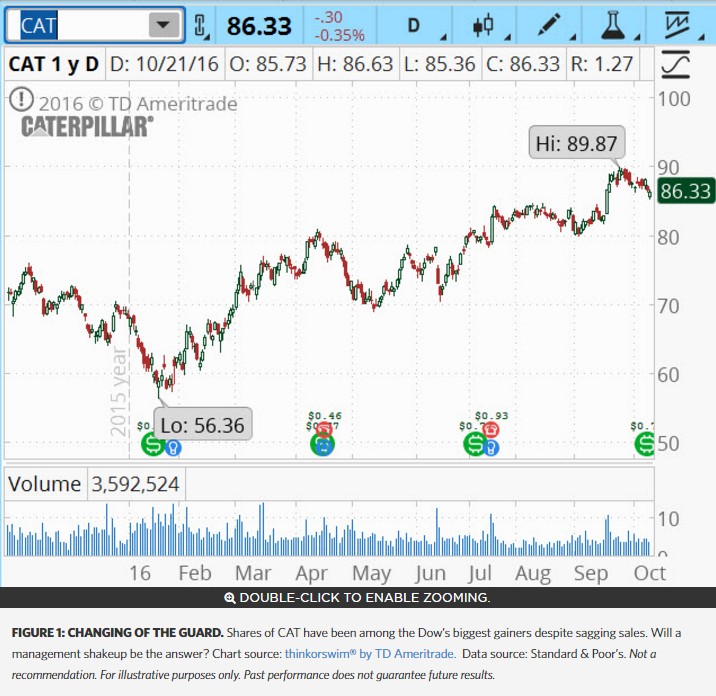
Task: Click the Lo: 56.36 price bubble
Action: 203,425
